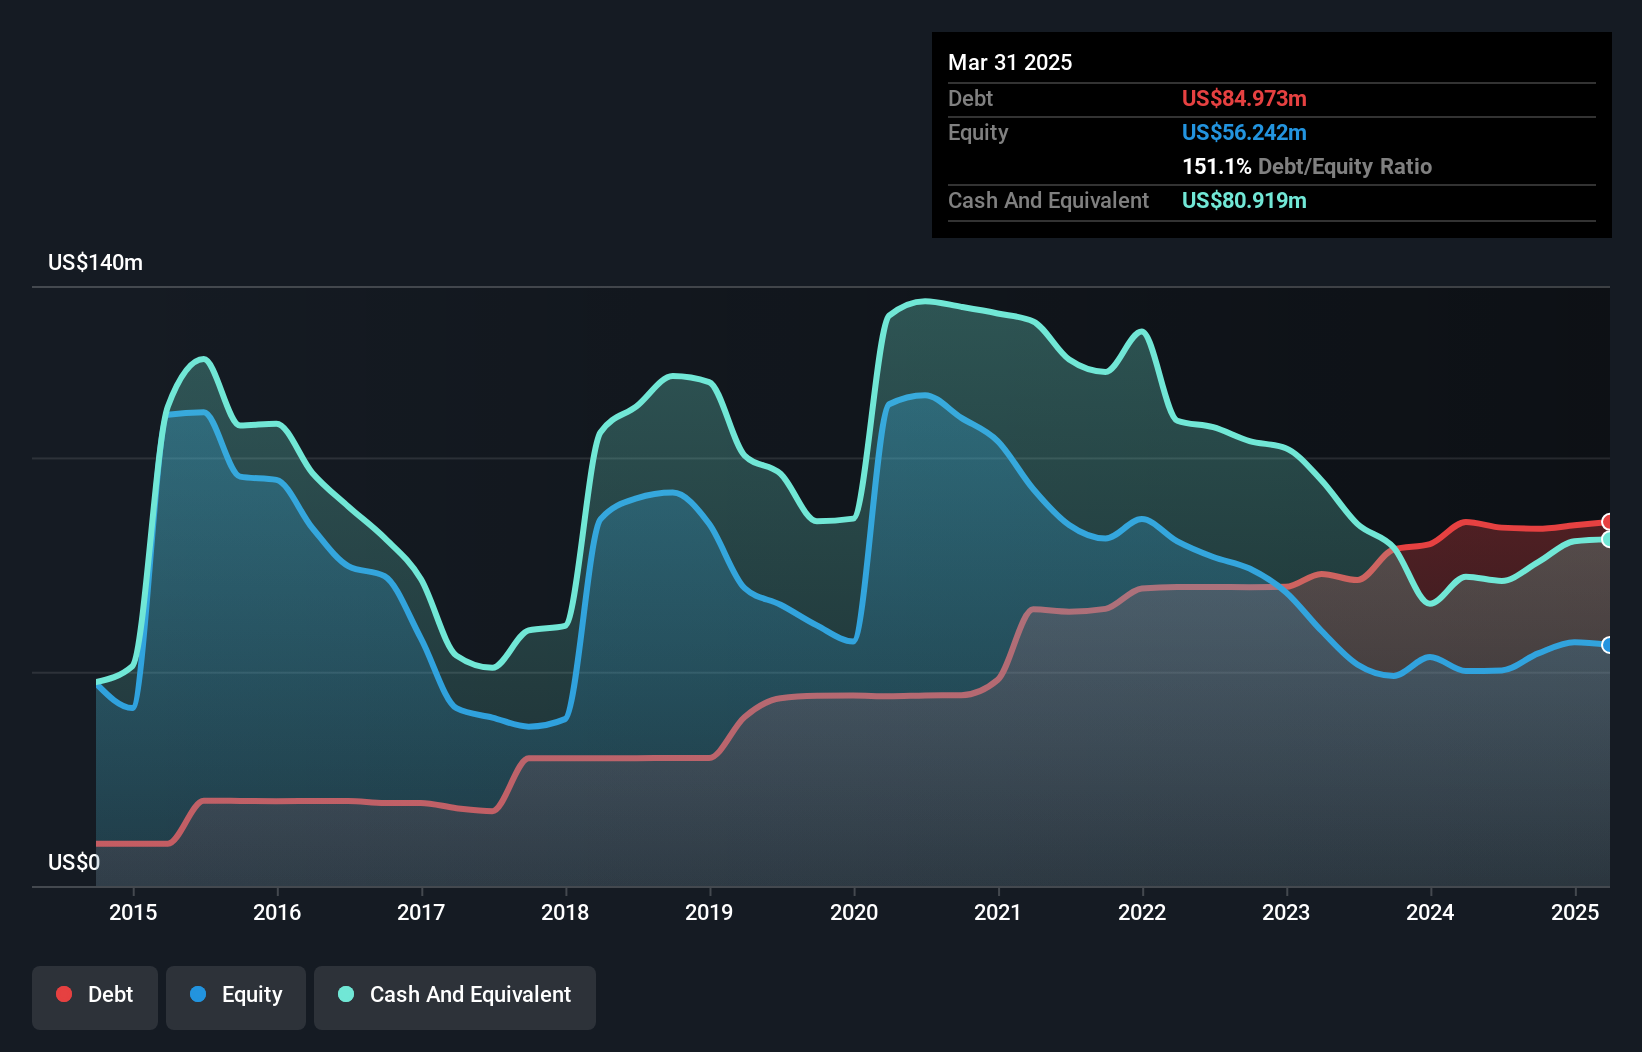Click the 2024 x-axis label
The height and width of the screenshot is (1052, 1642).
(x=1430, y=912)
